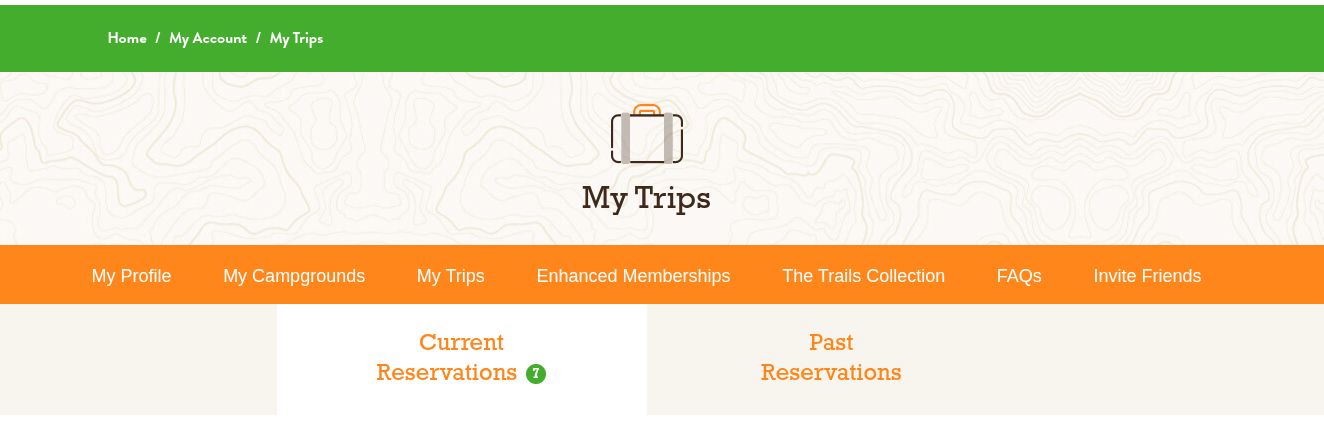Click the green 7 reservations count badge
Image resolution: width=1324 pixels, height=431 pixels.
(x=536, y=374)
